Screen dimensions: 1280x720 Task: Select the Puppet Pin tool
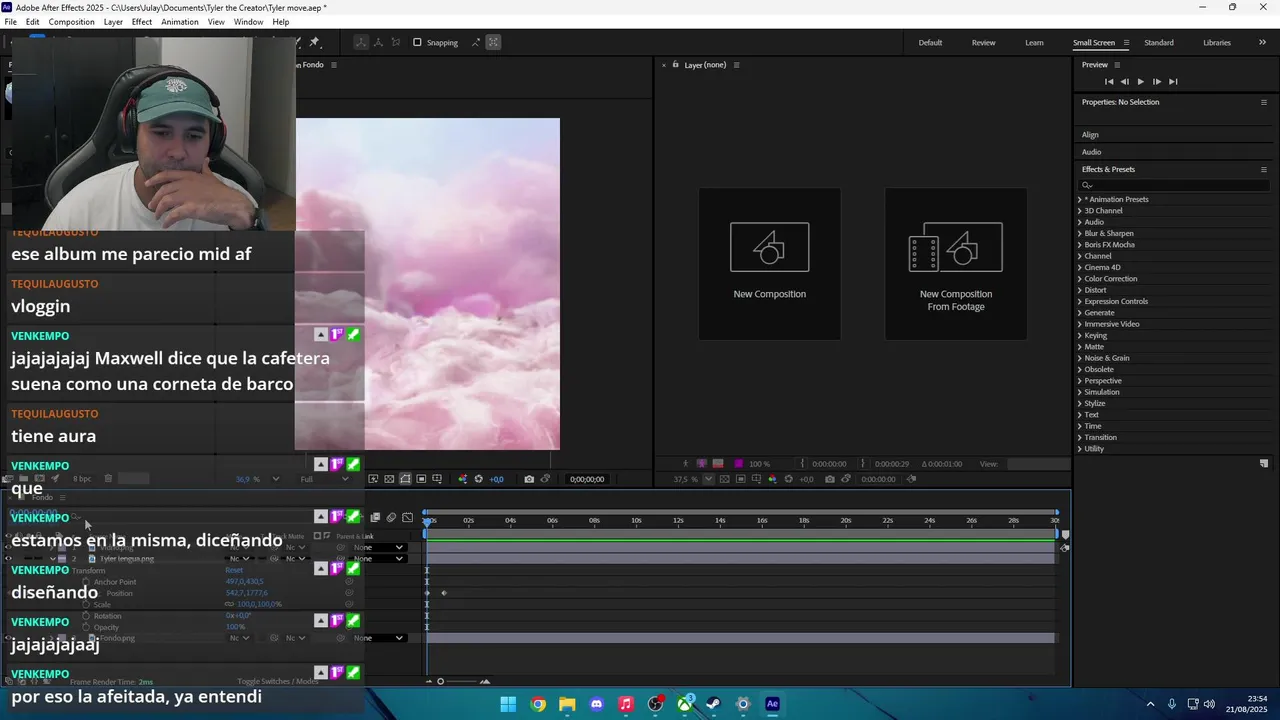click(314, 42)
